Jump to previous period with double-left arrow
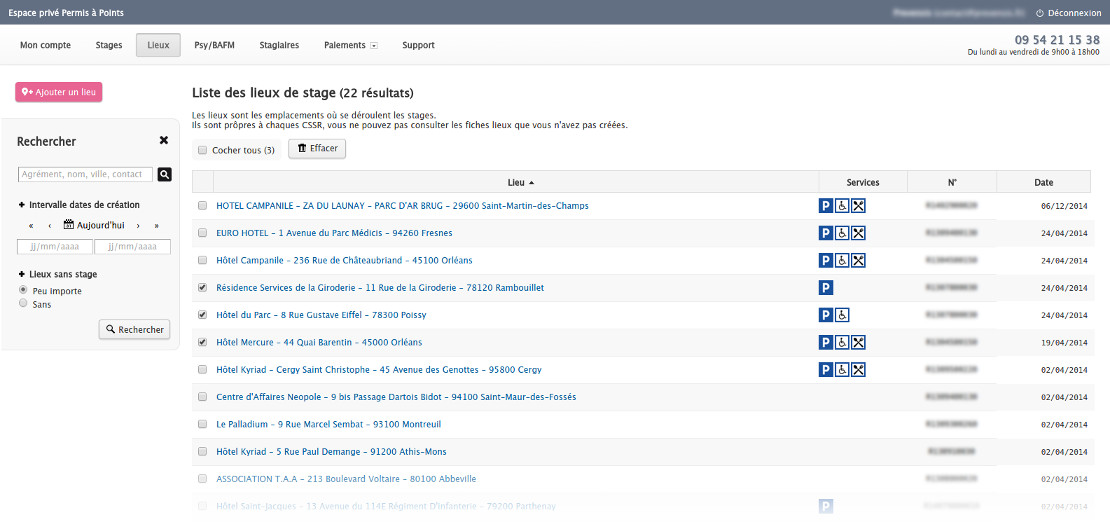1110x522 pixels. [31, 226]
